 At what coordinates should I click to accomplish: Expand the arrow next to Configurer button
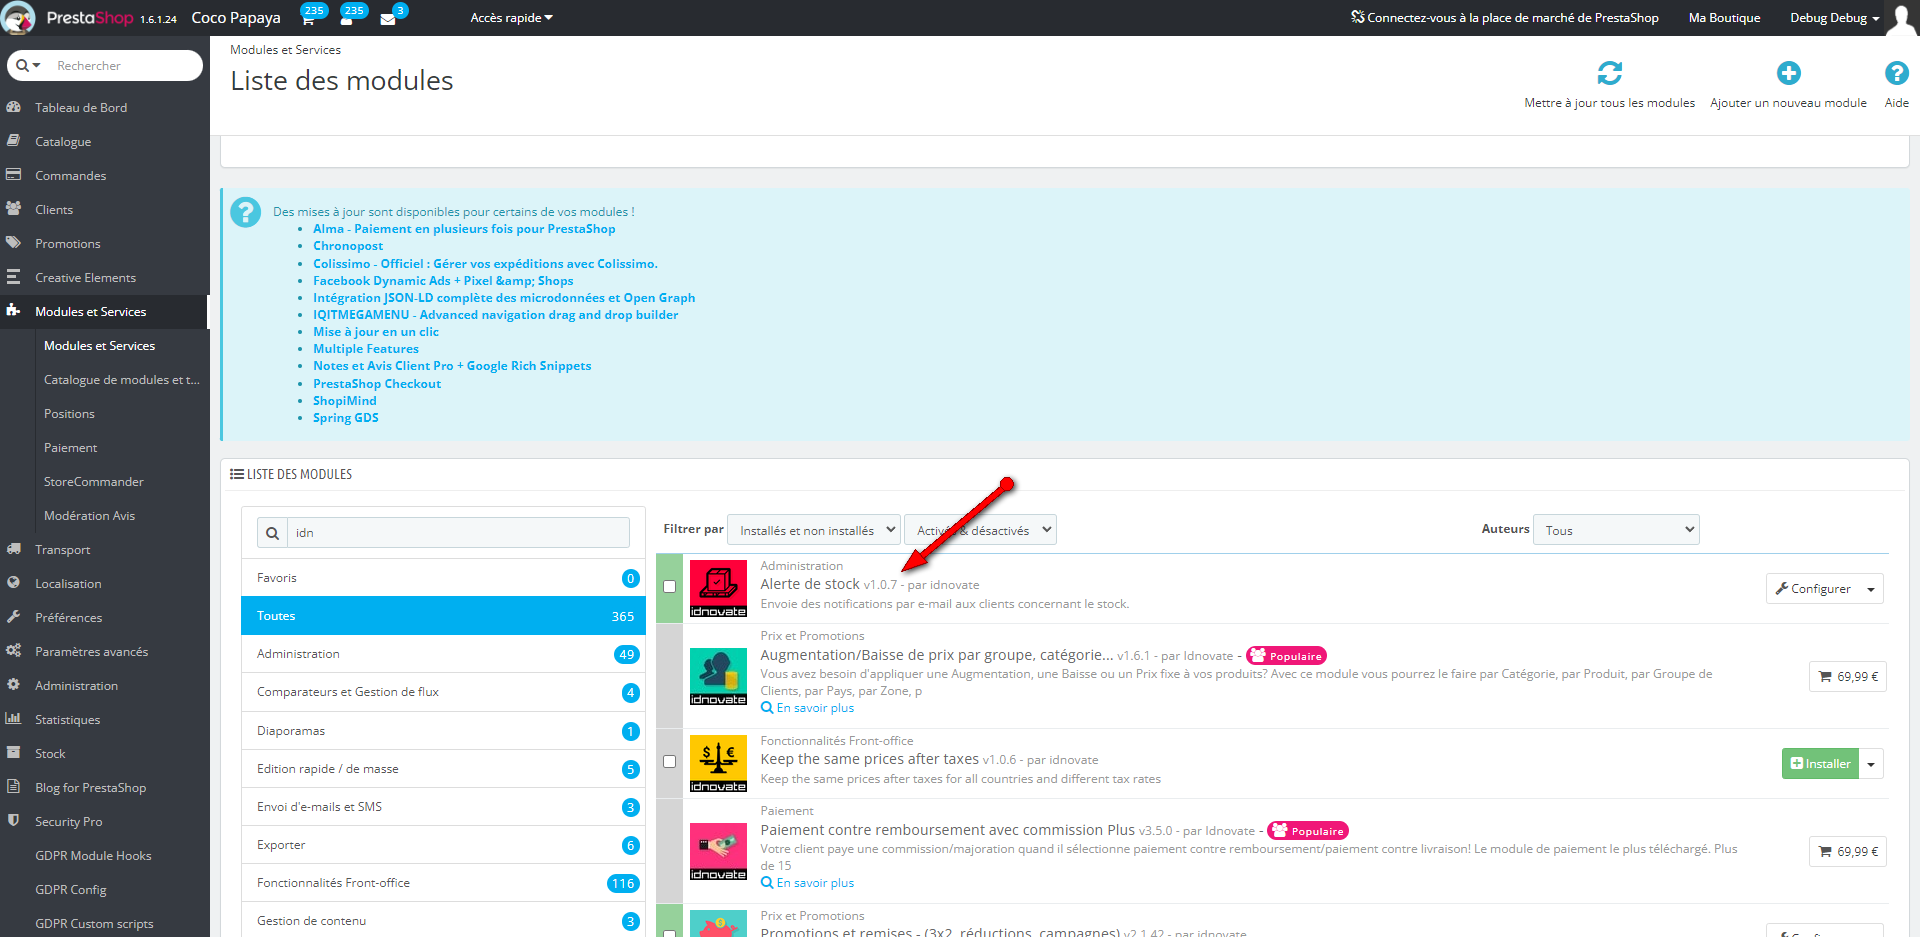click(x=1871, y=589)
